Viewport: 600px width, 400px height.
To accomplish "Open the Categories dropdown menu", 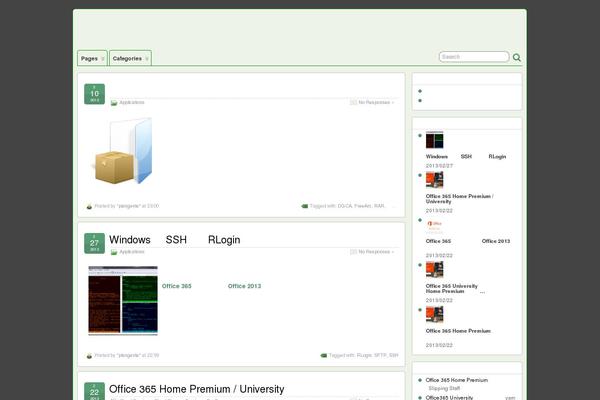I will pos(130,59).
